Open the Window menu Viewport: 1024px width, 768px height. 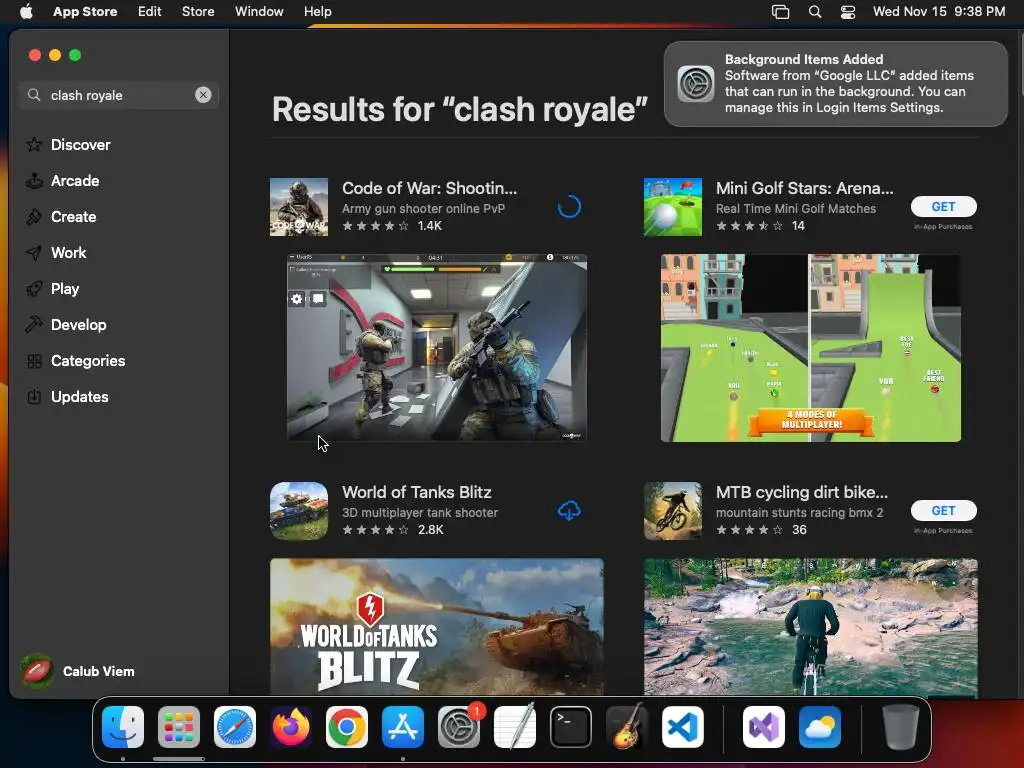click(x=259, y=11)
